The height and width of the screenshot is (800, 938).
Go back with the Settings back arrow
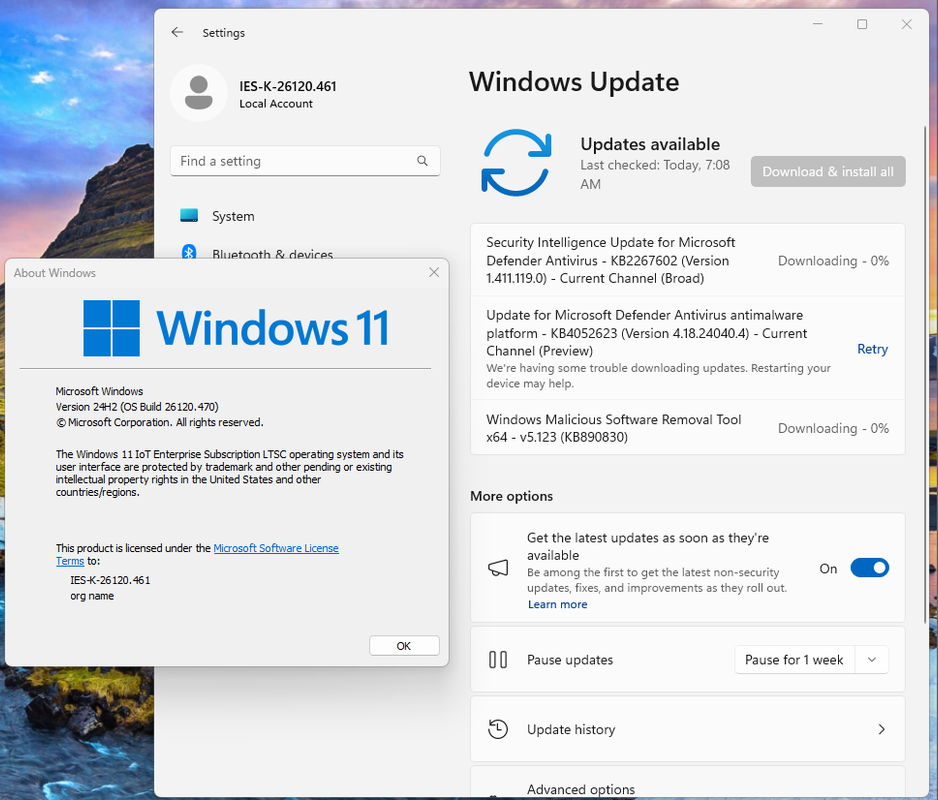click(x=177, y=32)
